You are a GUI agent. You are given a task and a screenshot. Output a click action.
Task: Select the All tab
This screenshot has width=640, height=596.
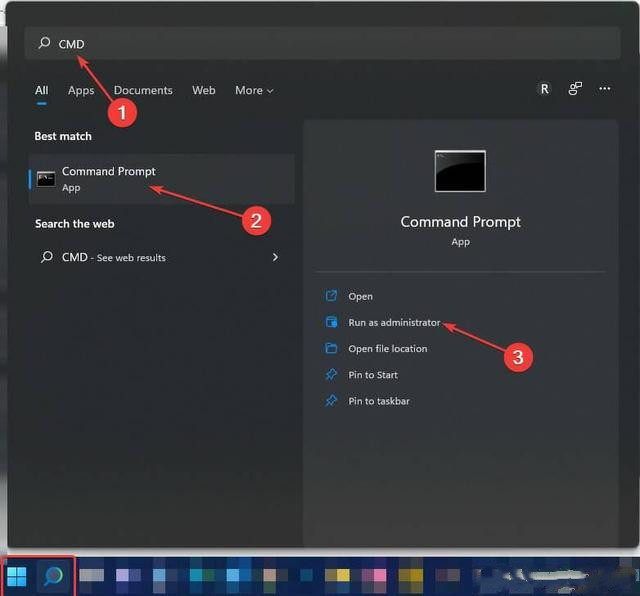(42, 90)
